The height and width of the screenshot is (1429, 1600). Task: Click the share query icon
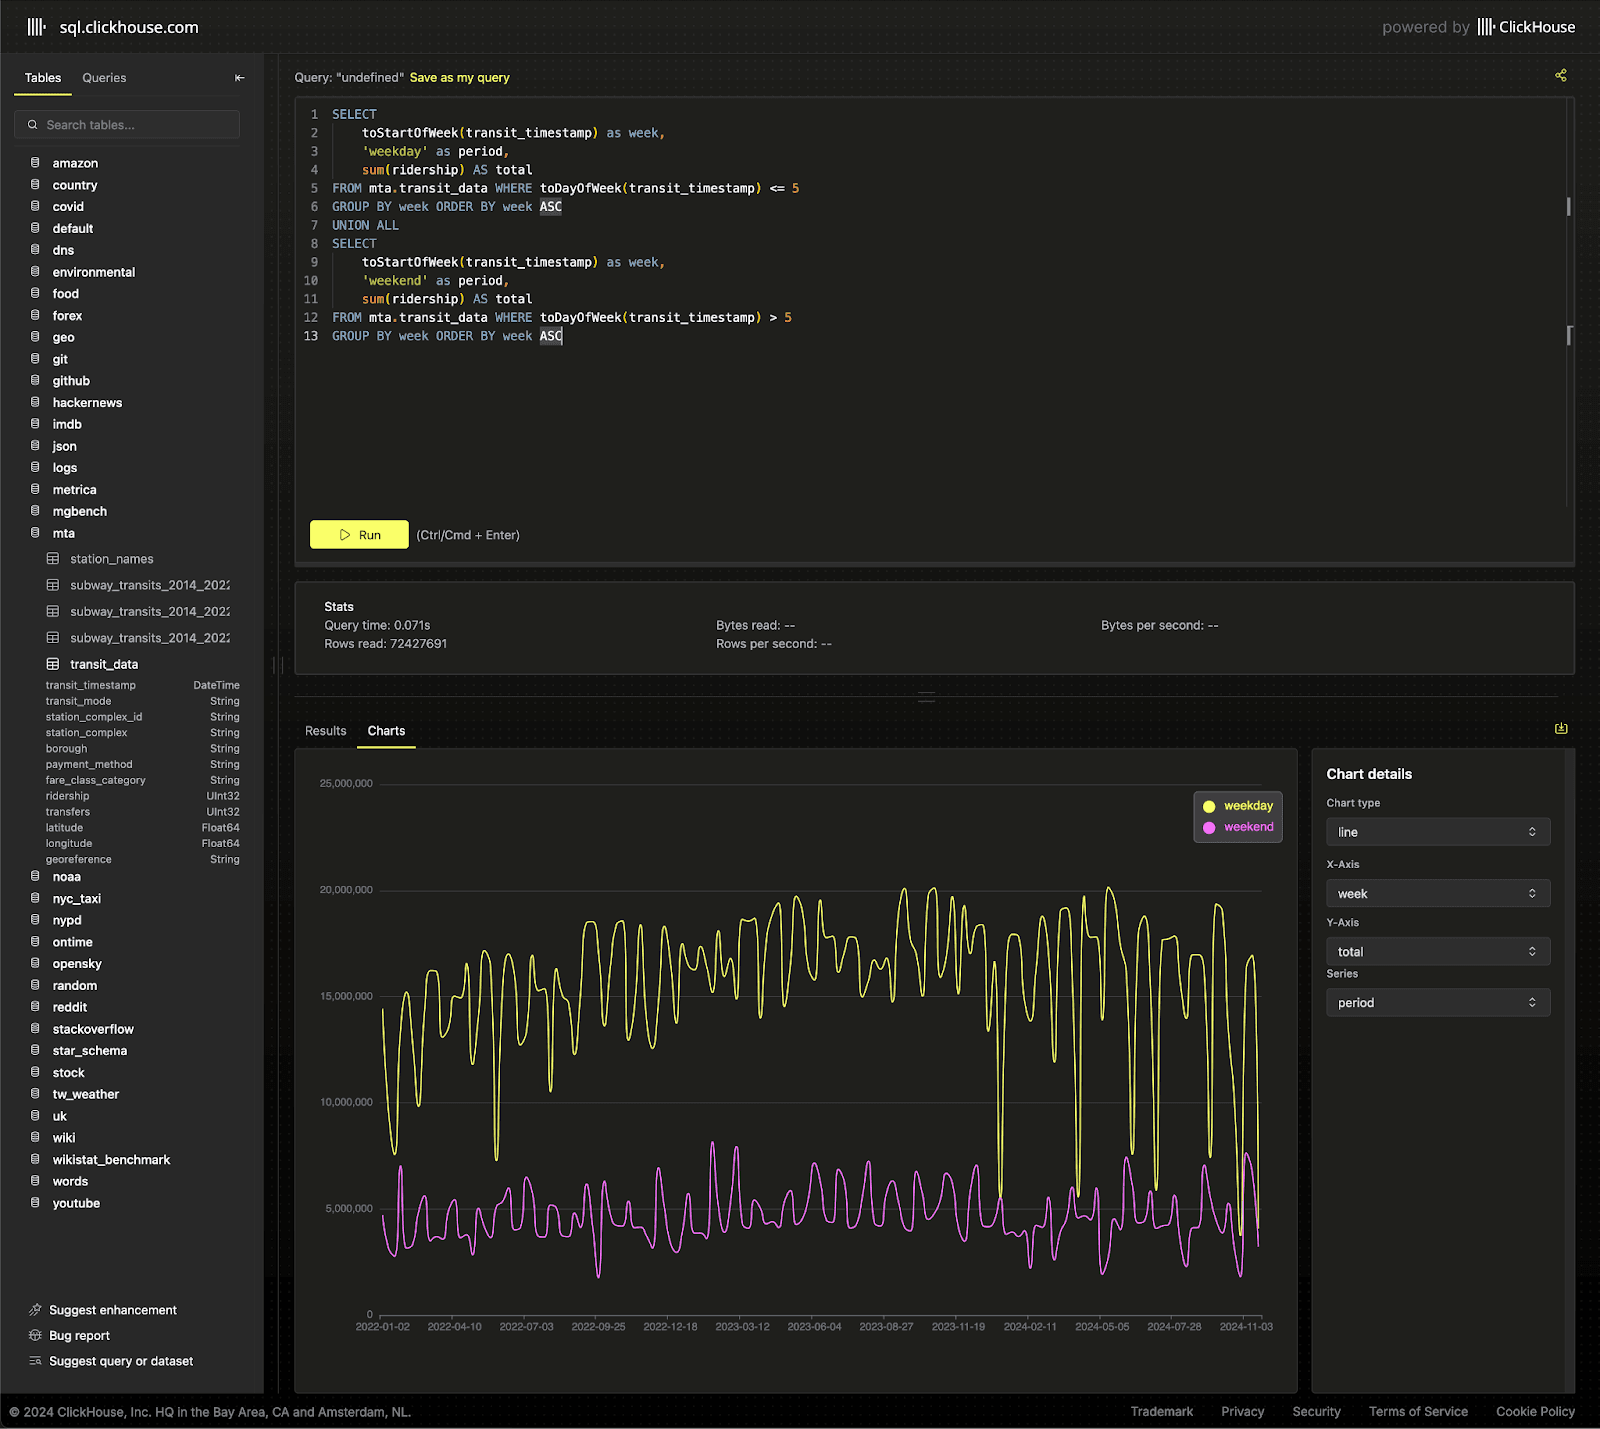coord(1560,76)
